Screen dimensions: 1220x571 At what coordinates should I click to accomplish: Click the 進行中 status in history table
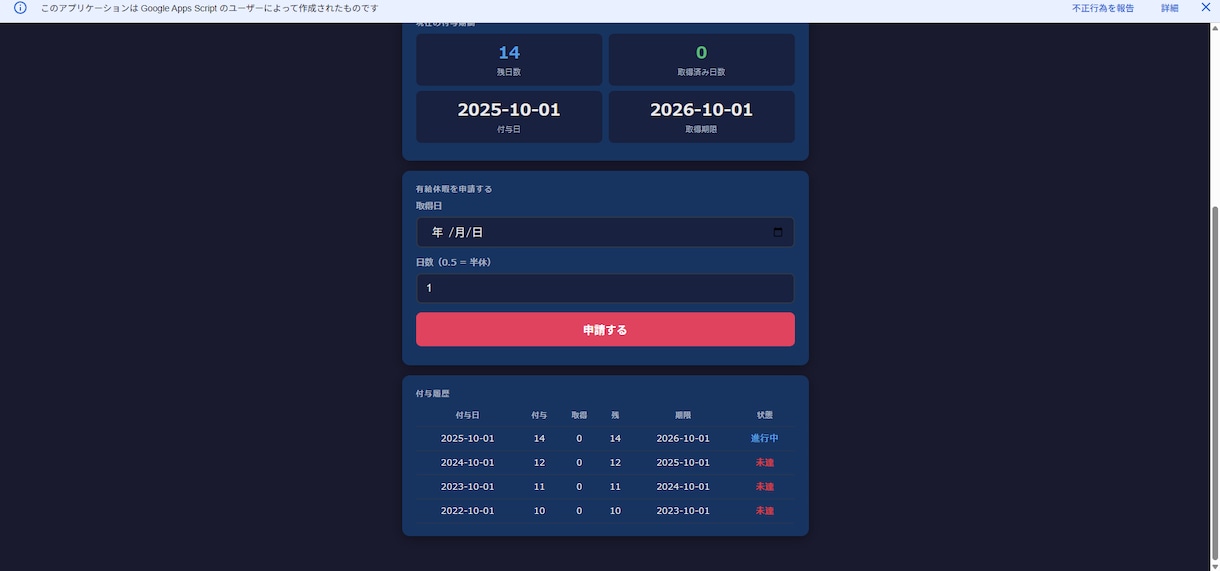pos(765,439)
